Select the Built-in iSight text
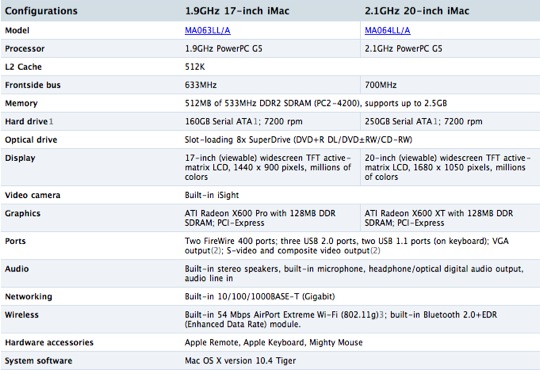 click(x=211, y=195)
